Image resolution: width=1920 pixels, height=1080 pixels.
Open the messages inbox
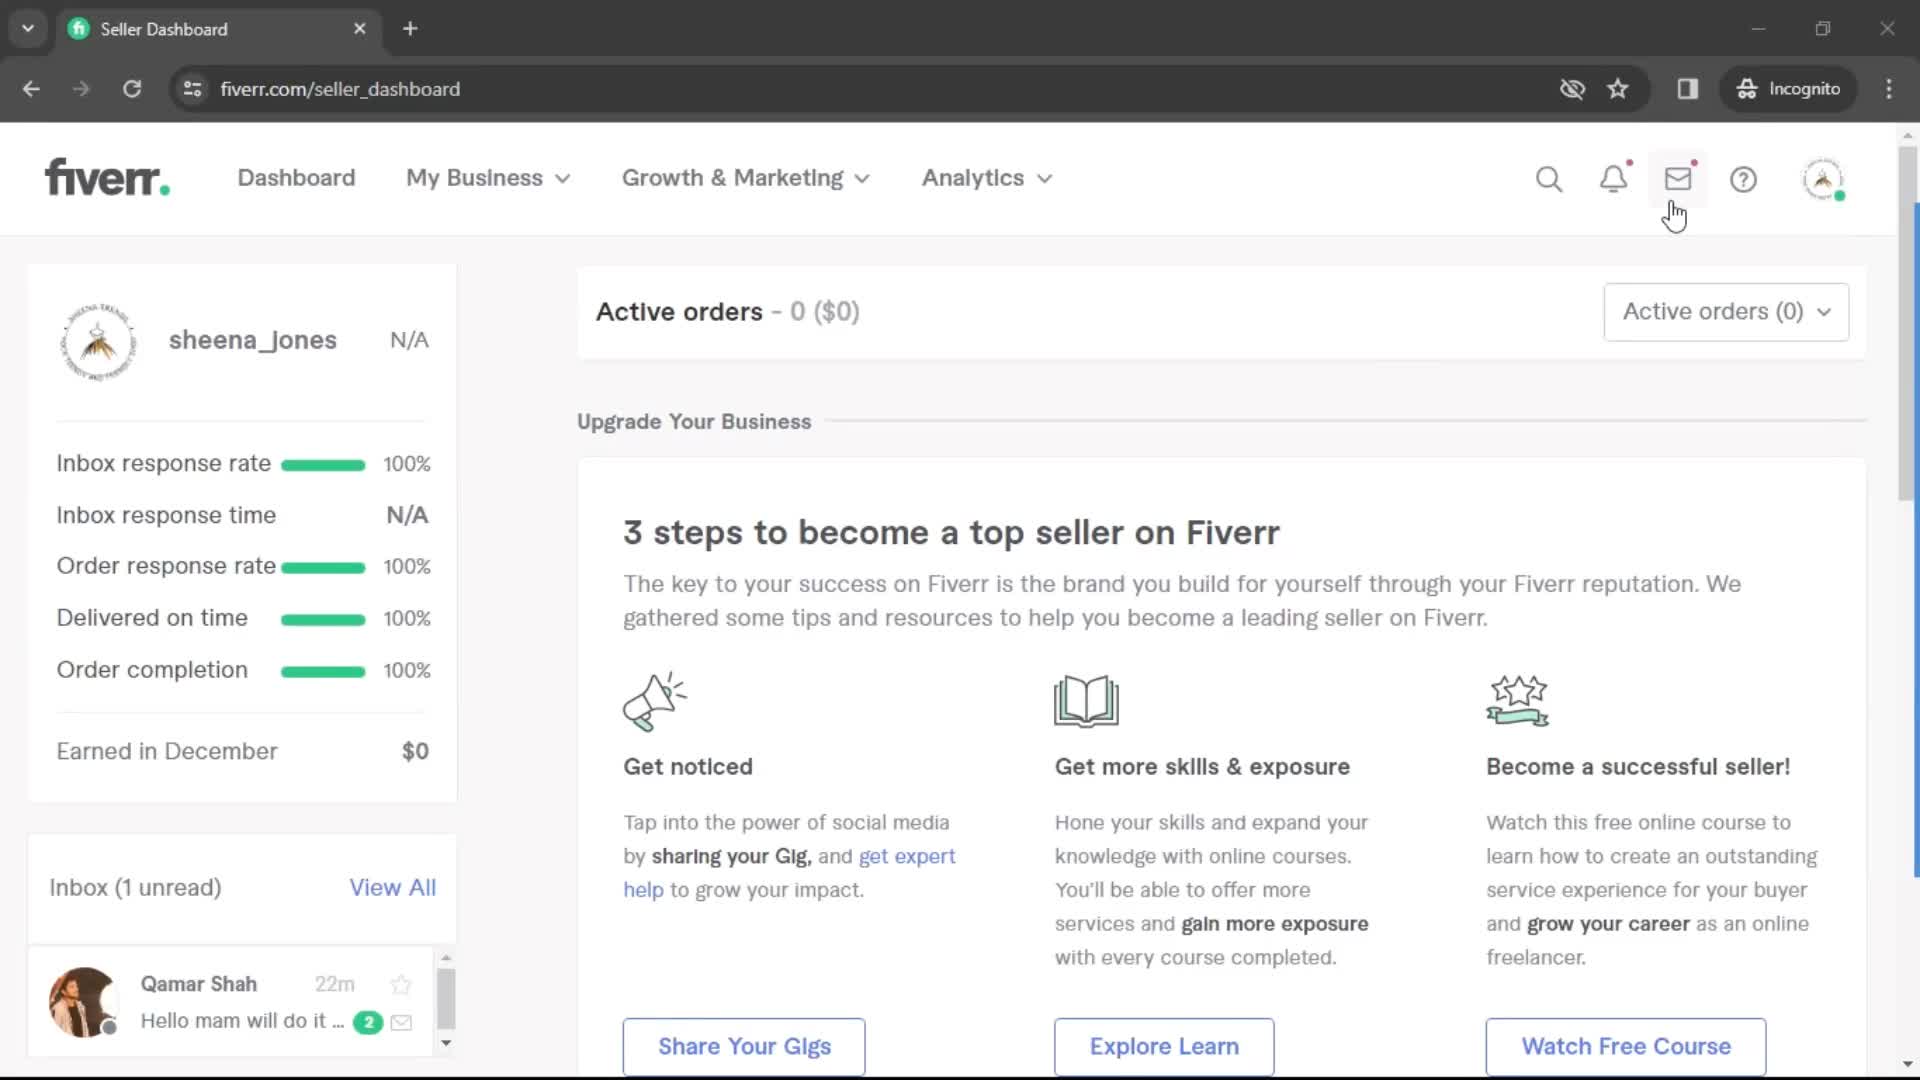coord(1677,178)
